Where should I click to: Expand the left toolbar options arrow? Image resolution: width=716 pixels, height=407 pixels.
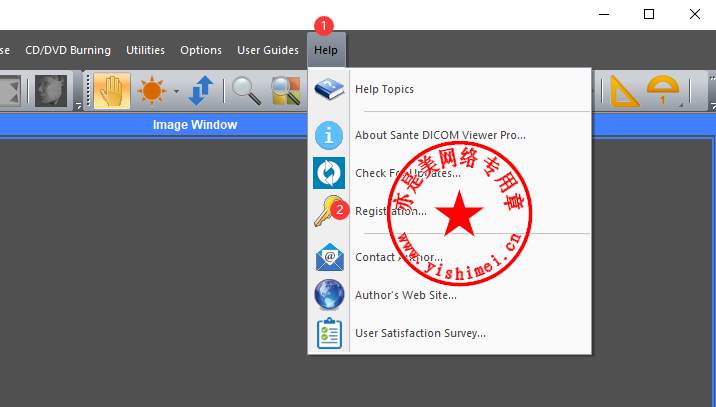pos(78,106)
